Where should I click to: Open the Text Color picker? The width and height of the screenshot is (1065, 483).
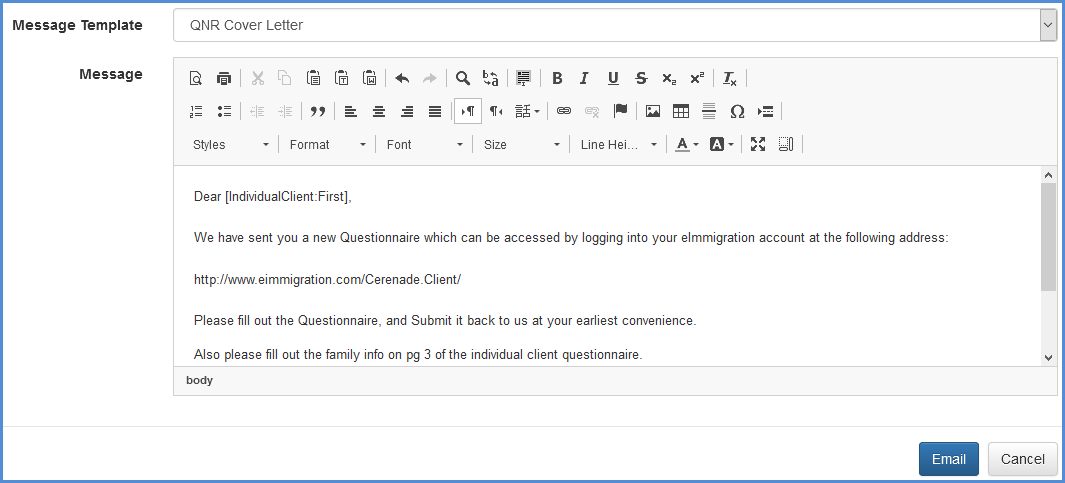click(686, 144)
